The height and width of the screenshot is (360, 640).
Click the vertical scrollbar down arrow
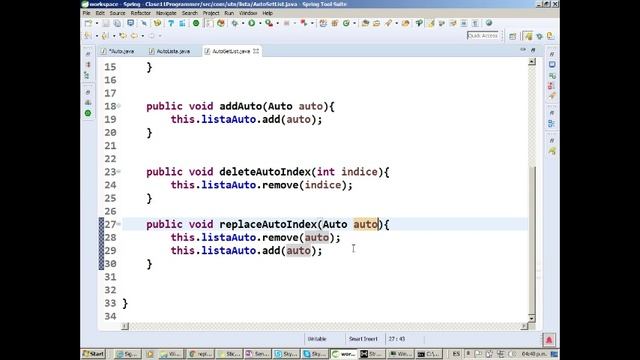click(x=531, y=318)
